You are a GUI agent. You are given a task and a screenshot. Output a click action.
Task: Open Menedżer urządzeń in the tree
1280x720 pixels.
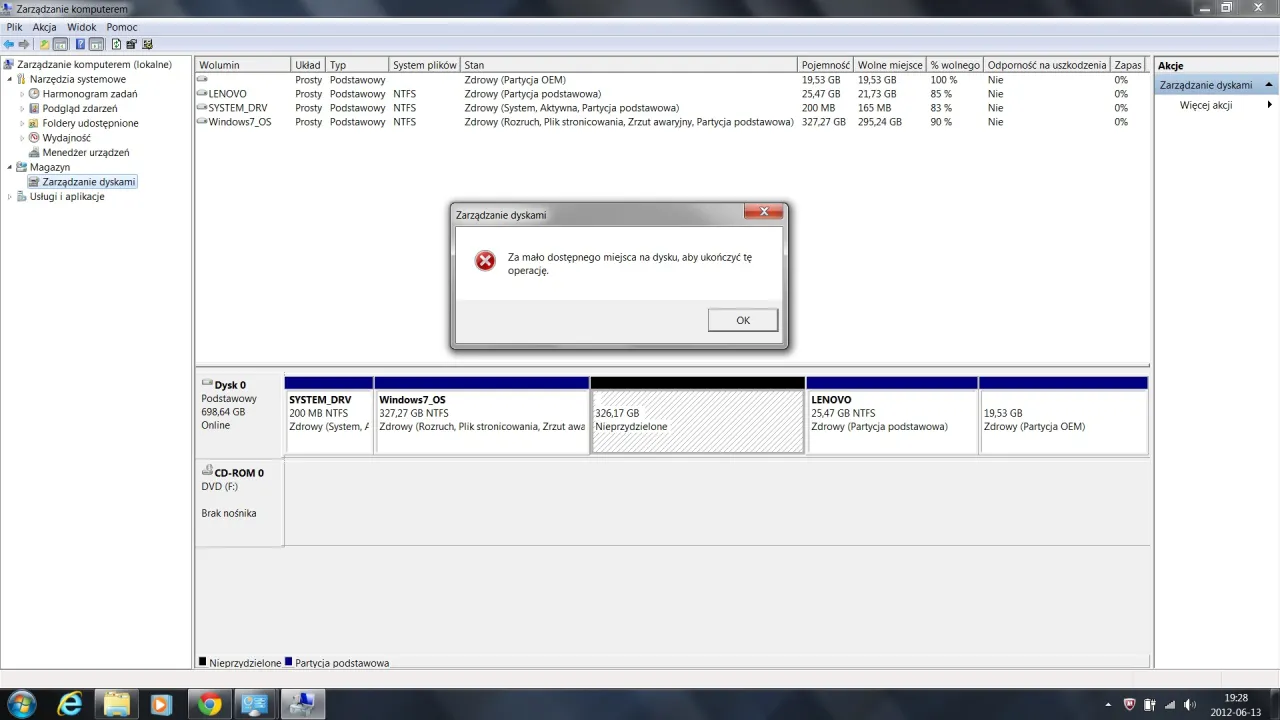click(x=85, y=153)
